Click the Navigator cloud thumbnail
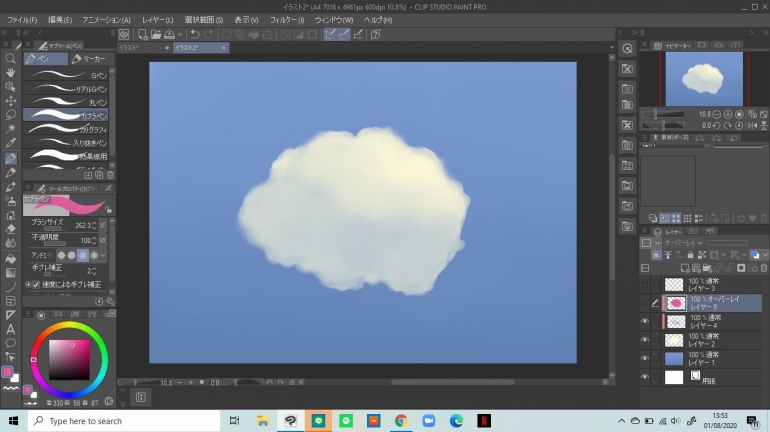The height and width of the screenshot is (432, 770). click(x=704, y=79)
